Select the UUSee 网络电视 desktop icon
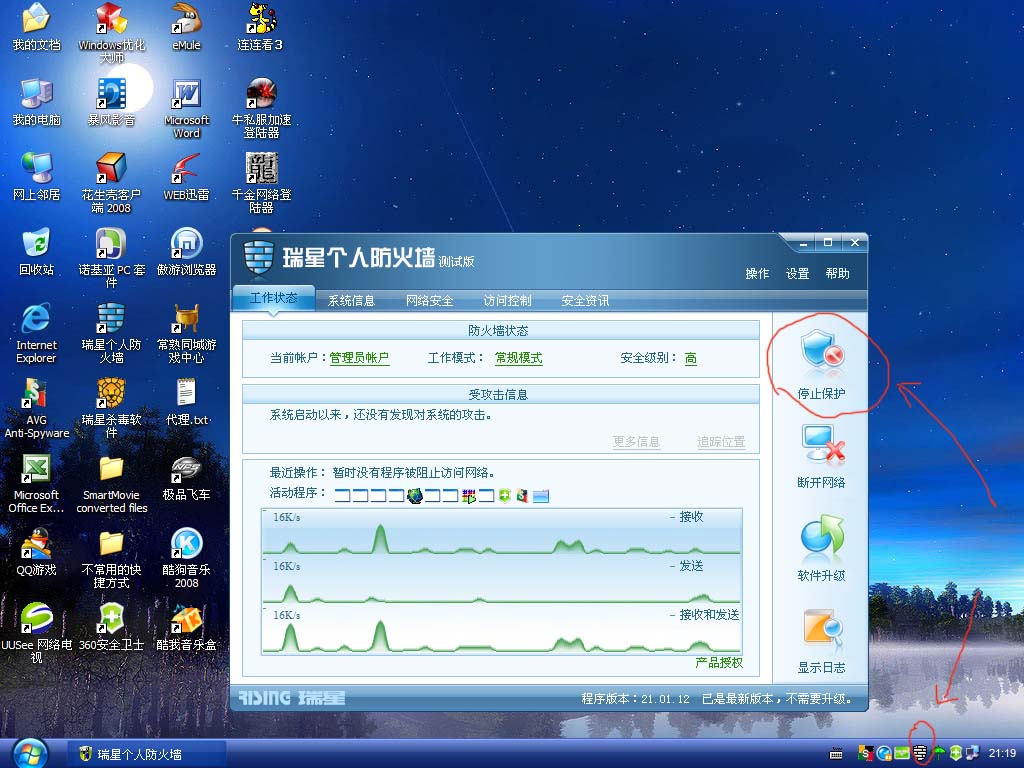The width and height of the screenshot is (1024, 768). (x=36, y=632)
